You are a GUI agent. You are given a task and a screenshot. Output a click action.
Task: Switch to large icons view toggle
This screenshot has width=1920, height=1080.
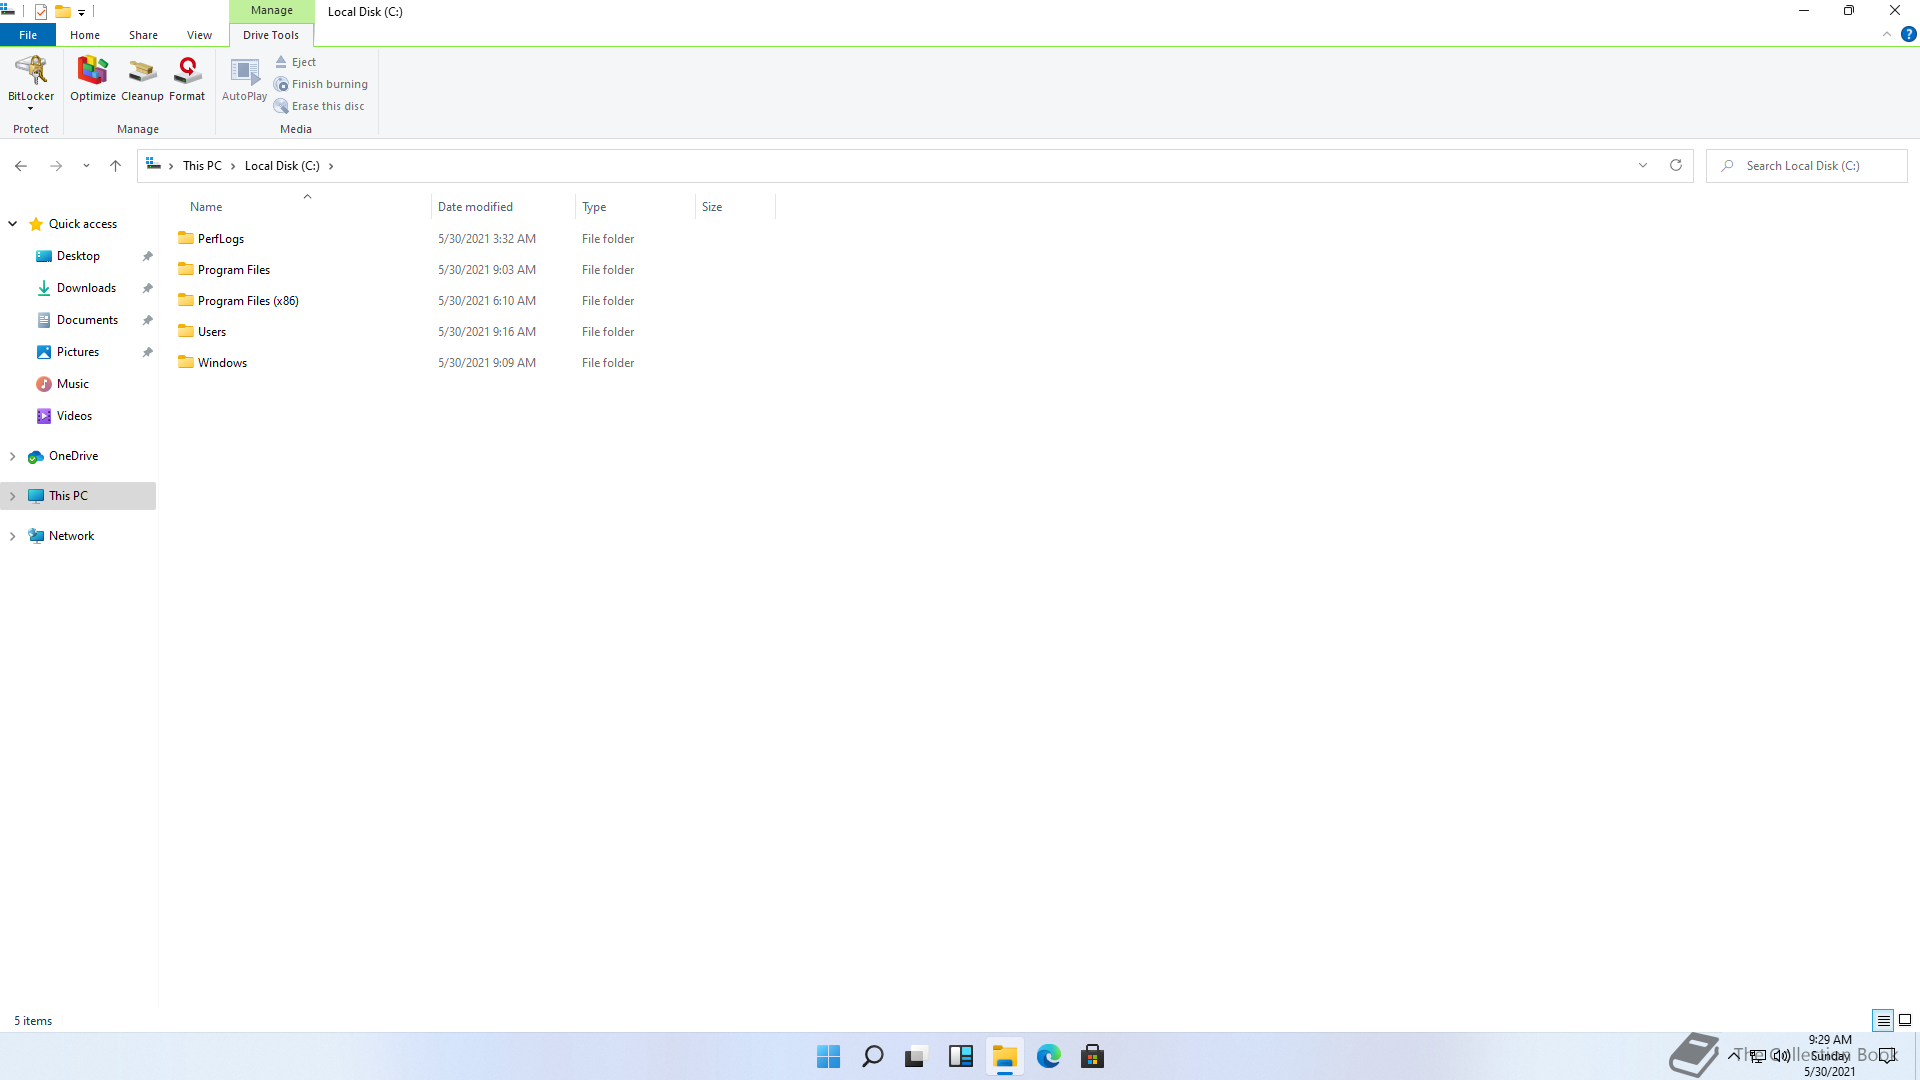coord(1905,1021)
